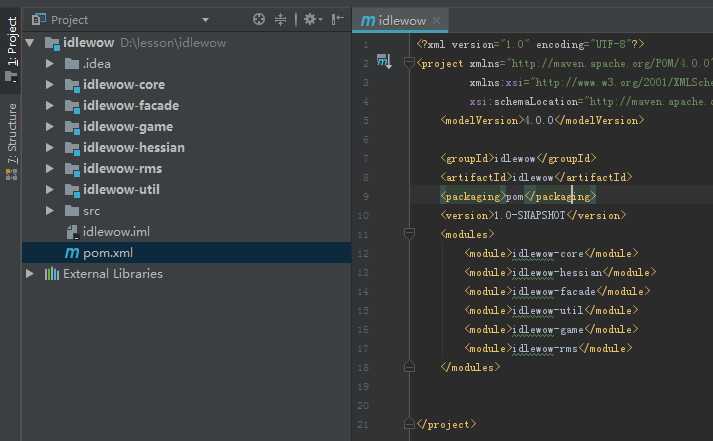Click the xml version declaration line
Screen dimensions: 713x441
coord(531,45)
